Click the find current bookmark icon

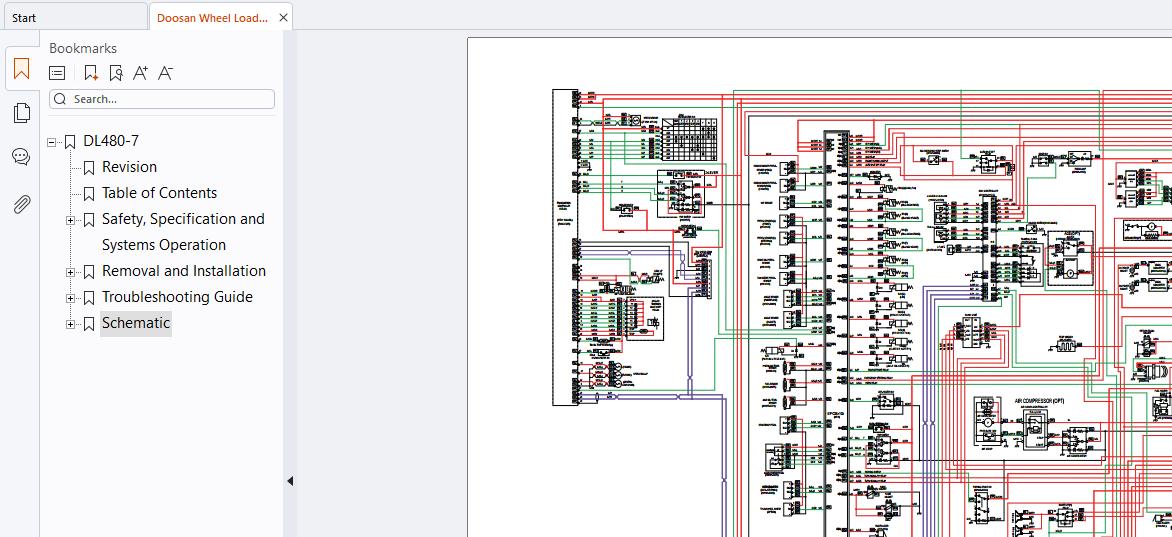(x=115, y=73)
